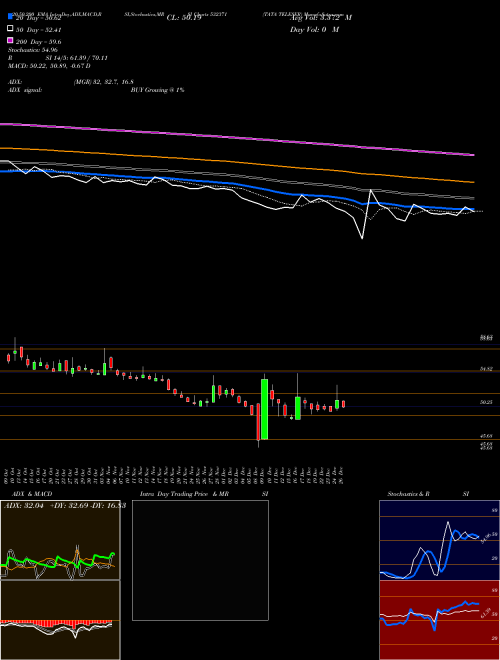Screen dimensions: 500x660
Task: Open the ADX indicator chart panel
Action: [x=60, y=540]
